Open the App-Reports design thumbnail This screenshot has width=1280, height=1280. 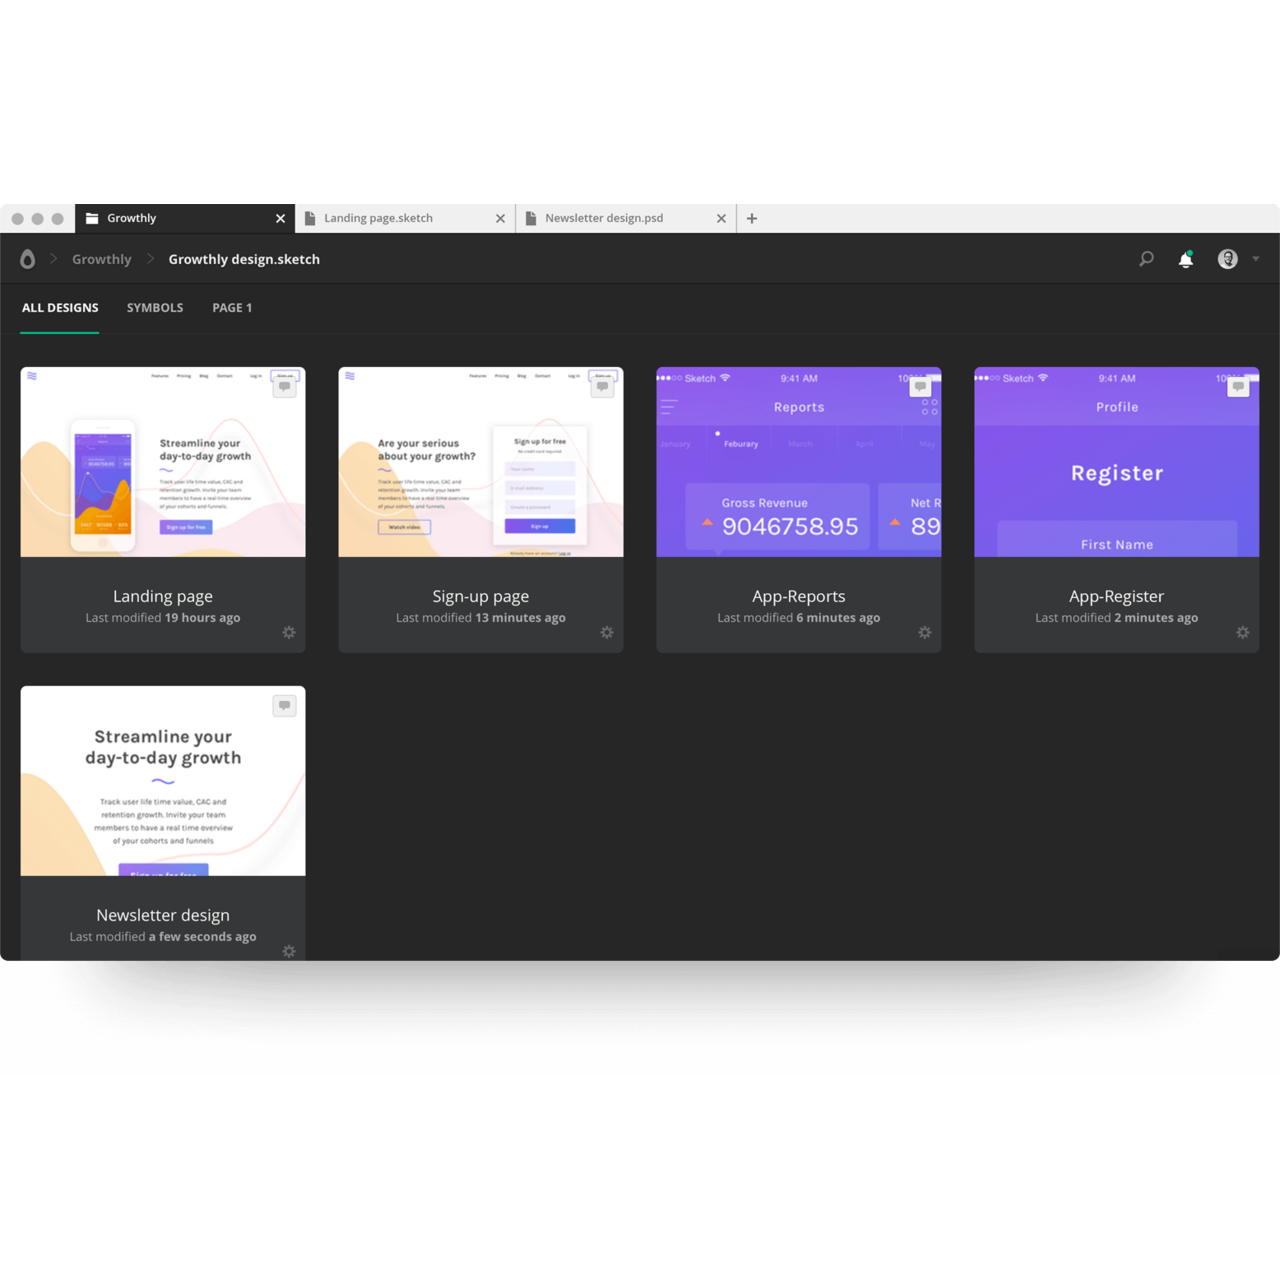coord(798,462)
